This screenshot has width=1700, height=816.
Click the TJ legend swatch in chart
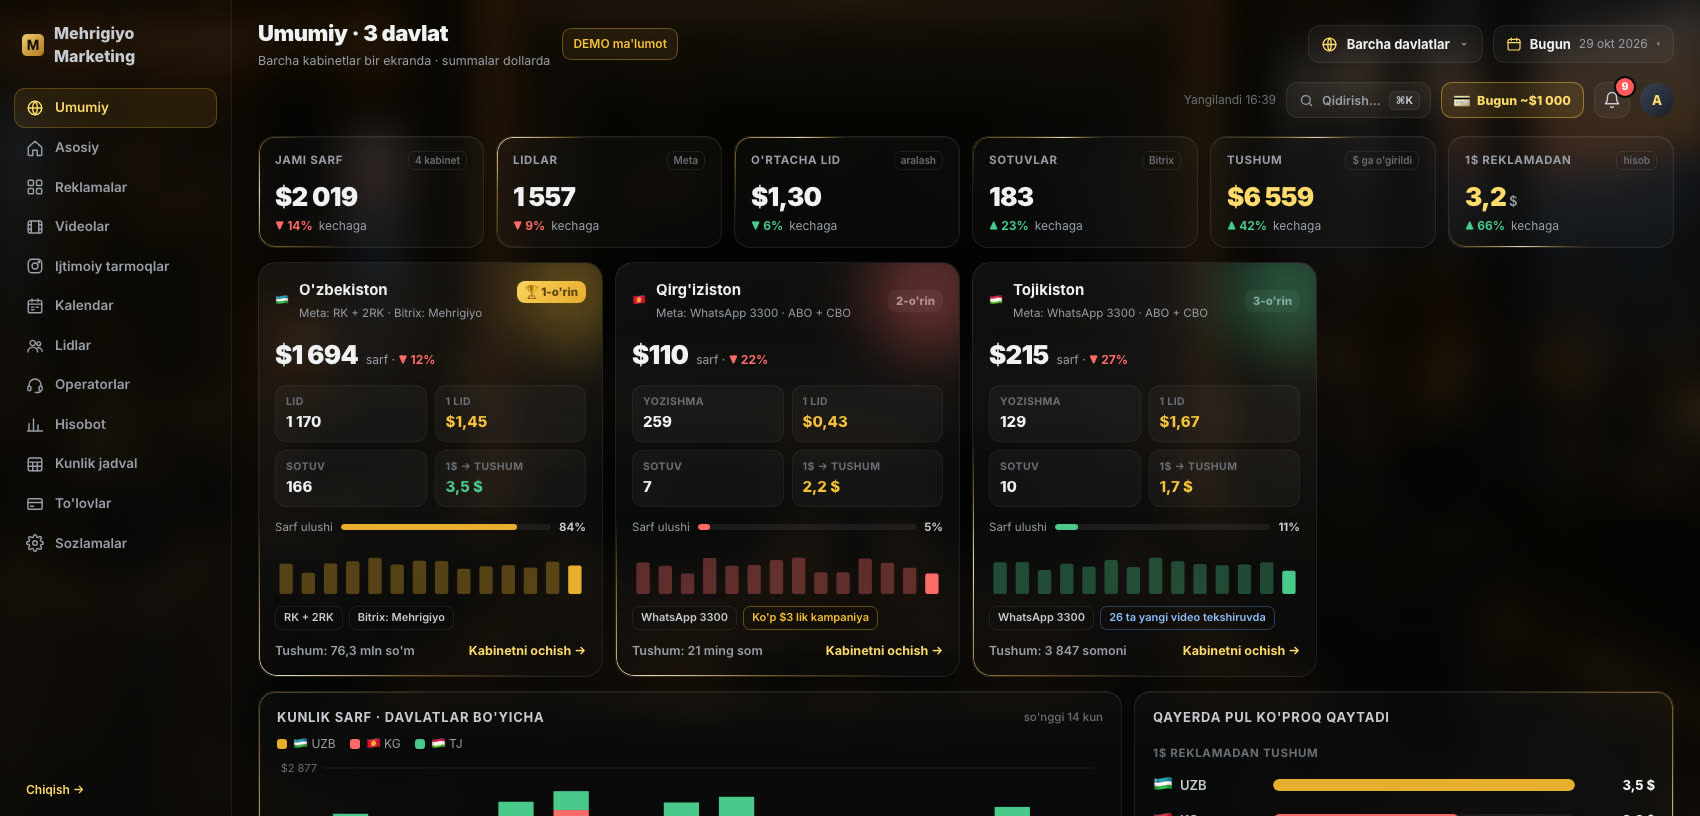(x=420, y=744)
